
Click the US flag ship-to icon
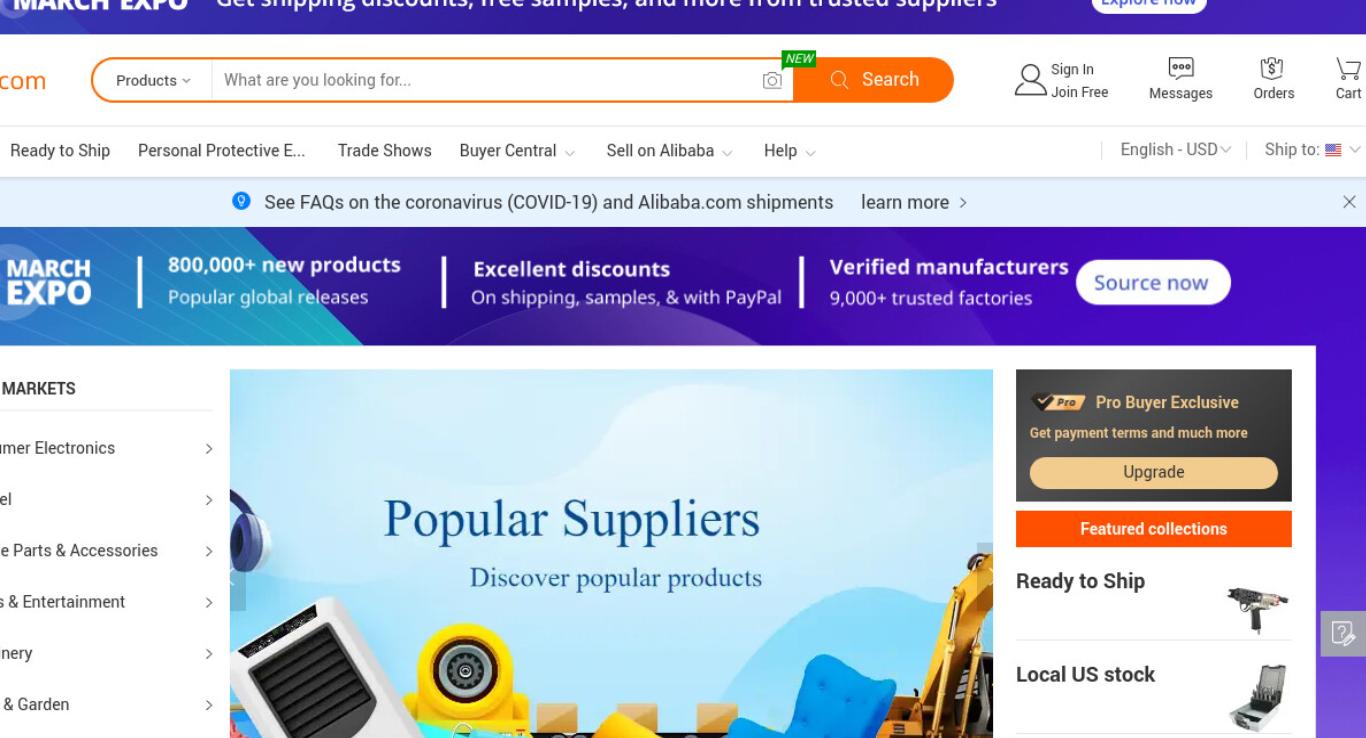click(x=1333, y=150)
